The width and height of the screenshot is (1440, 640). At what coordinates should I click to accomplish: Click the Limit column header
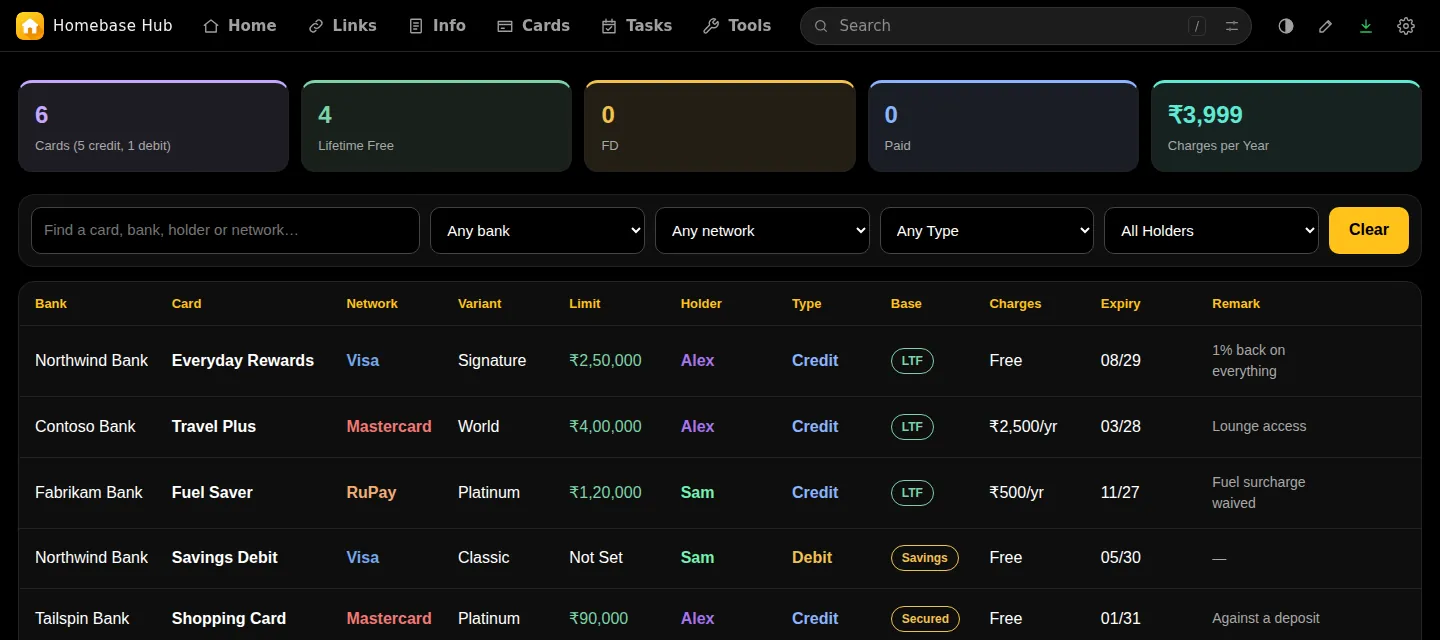585,304
